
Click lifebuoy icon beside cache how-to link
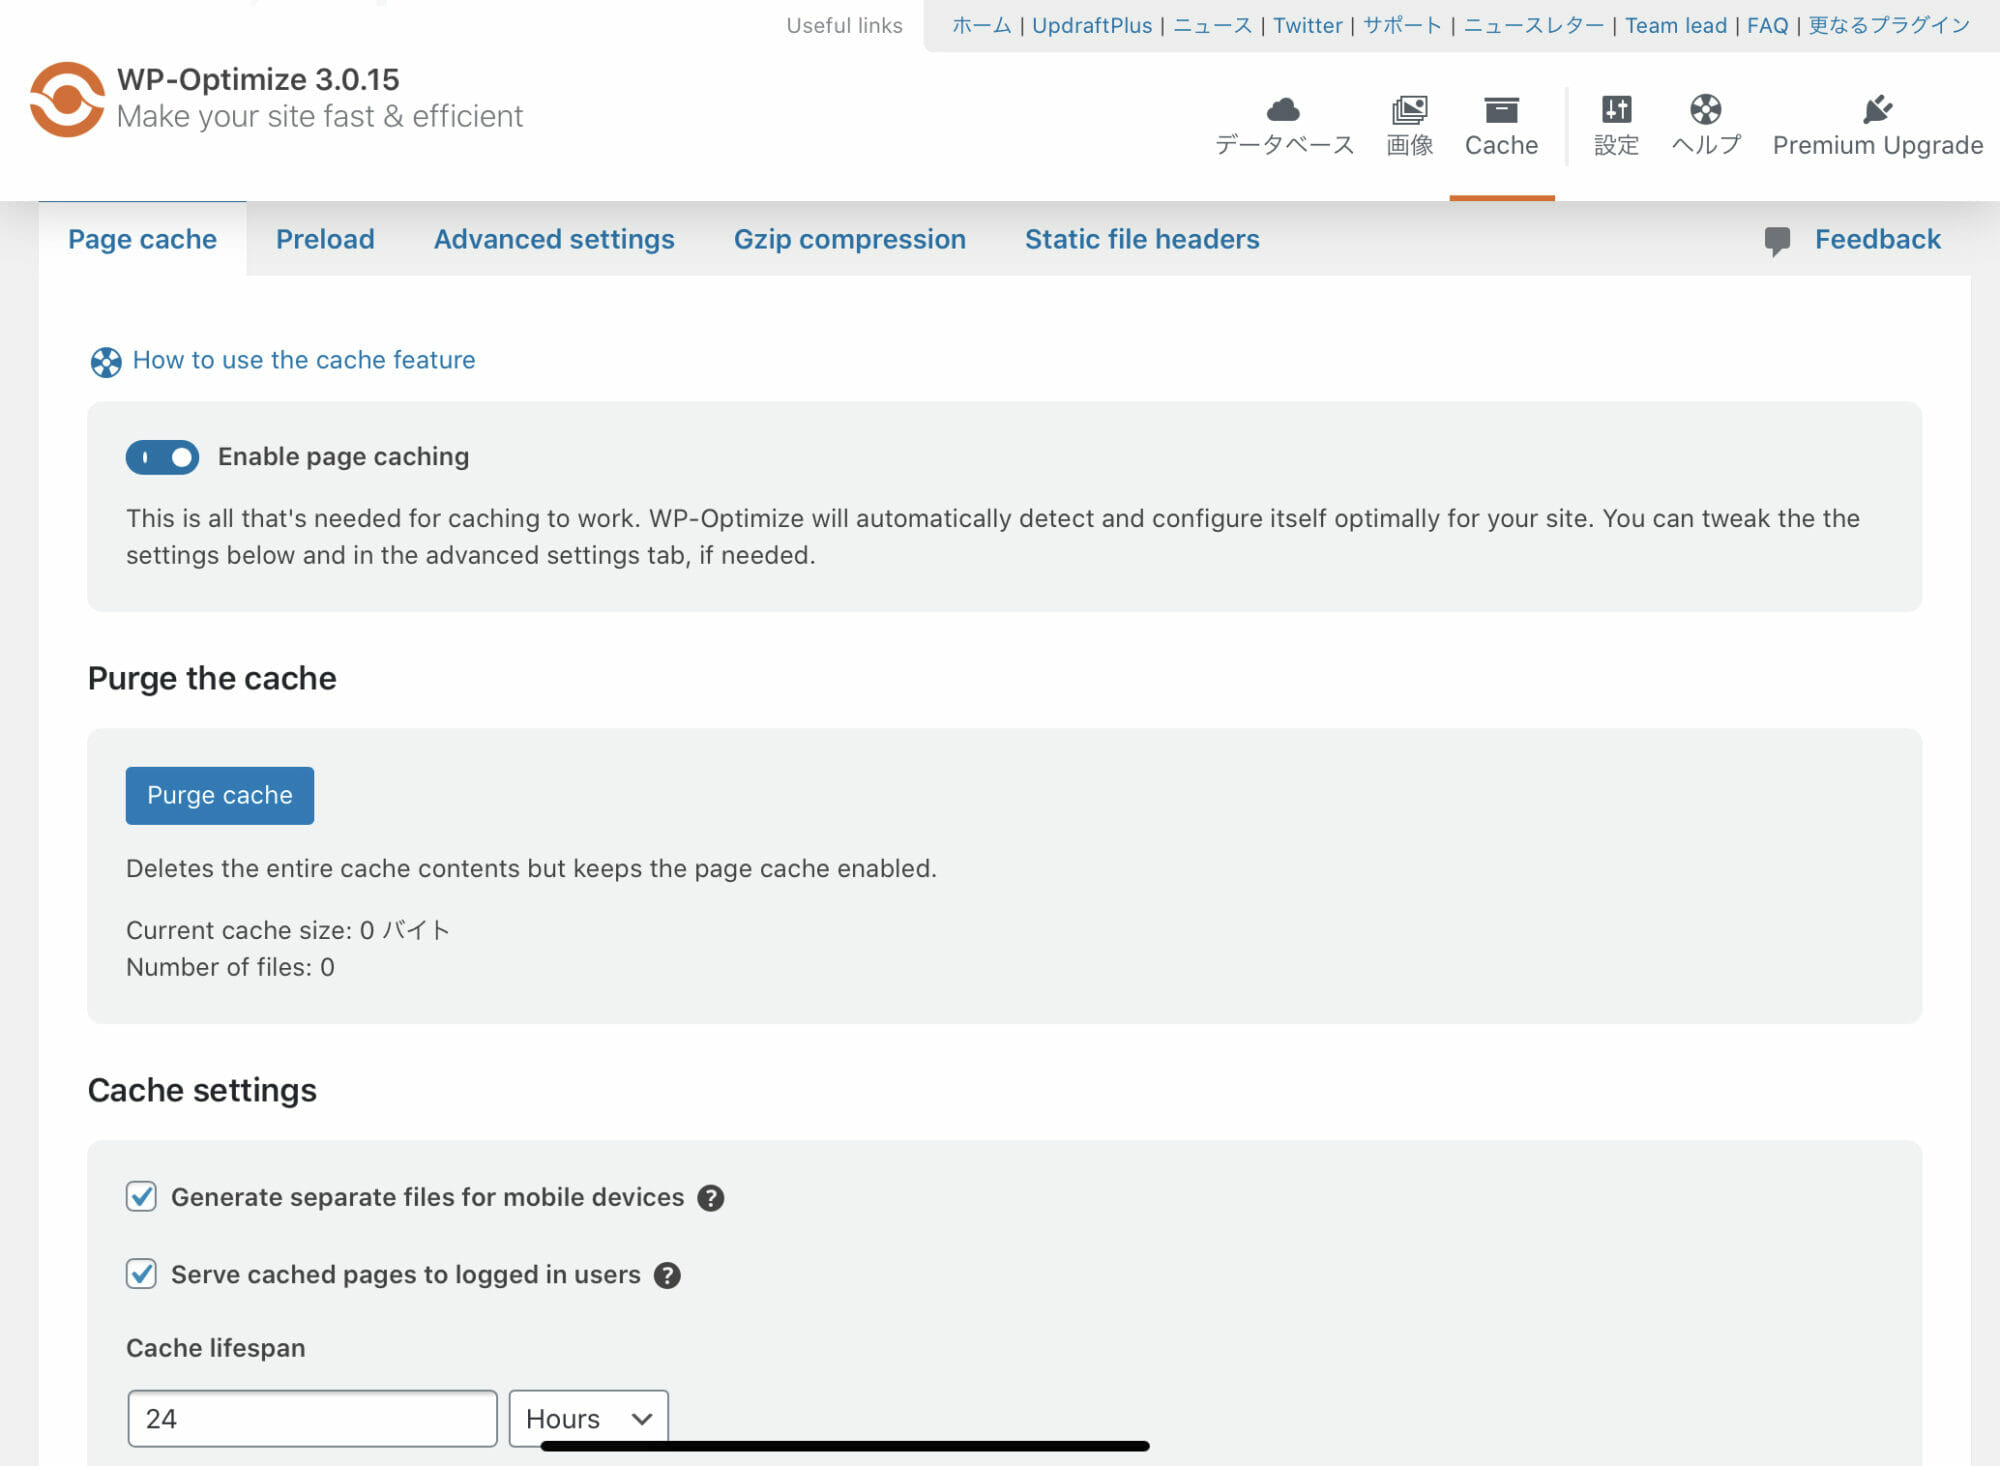tap(106, 362)
